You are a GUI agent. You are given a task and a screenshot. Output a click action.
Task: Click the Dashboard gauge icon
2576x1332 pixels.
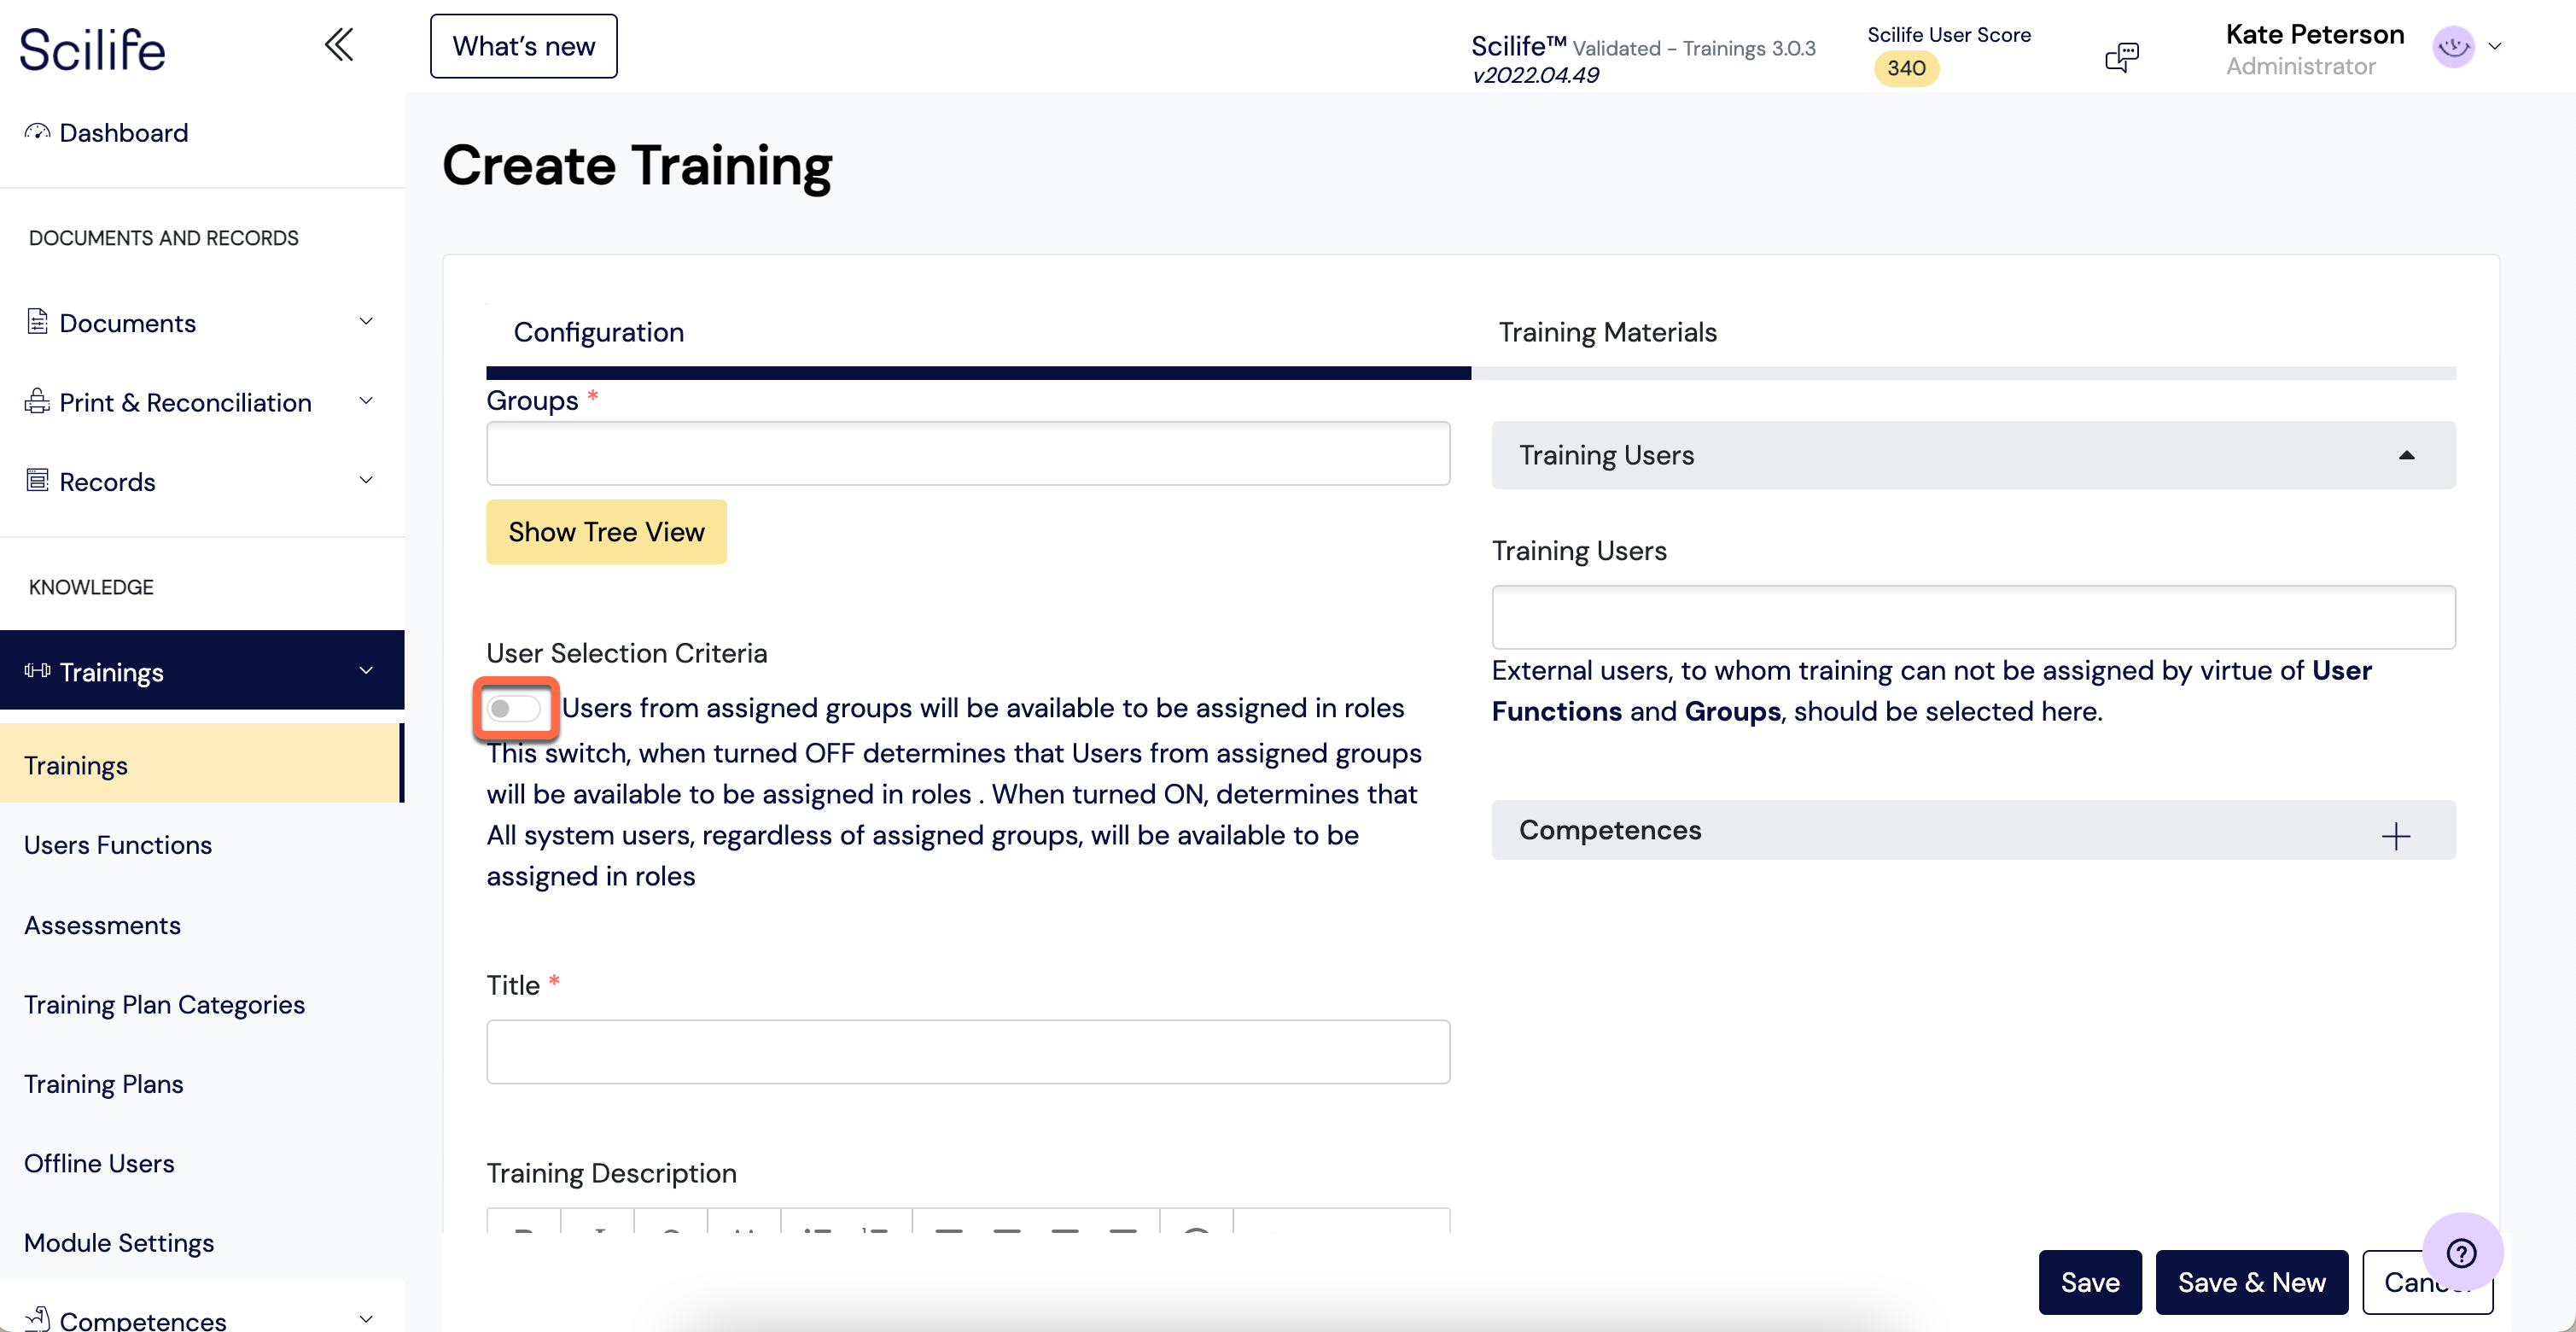tap(37, 132)
